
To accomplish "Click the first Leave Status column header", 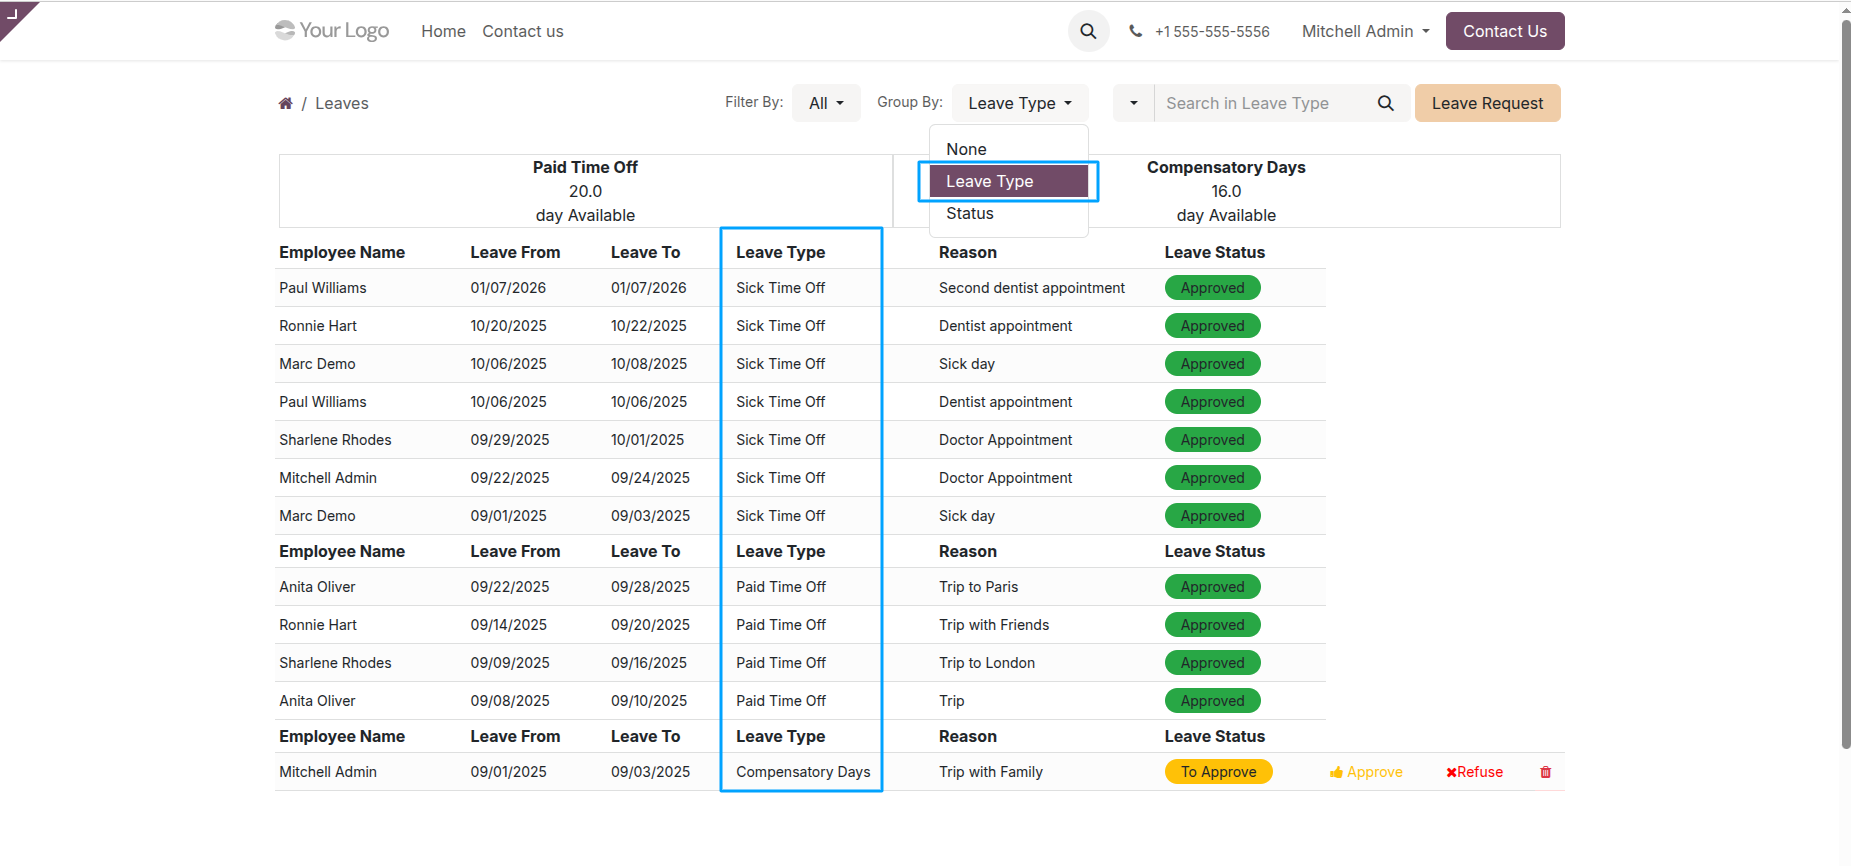I will [x=1214, y=252].
